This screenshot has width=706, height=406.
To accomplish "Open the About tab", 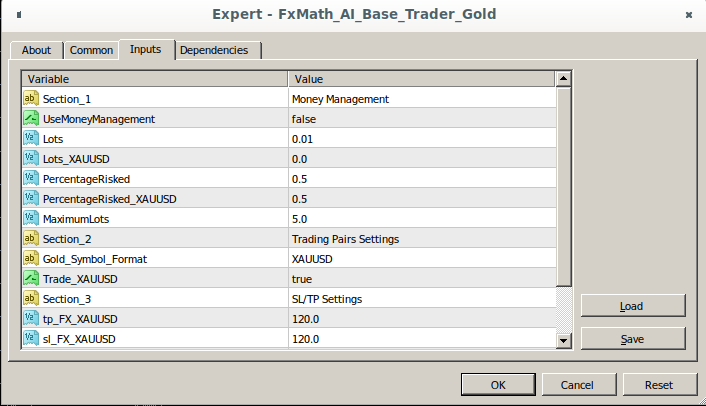I will (x=36, y=50).
